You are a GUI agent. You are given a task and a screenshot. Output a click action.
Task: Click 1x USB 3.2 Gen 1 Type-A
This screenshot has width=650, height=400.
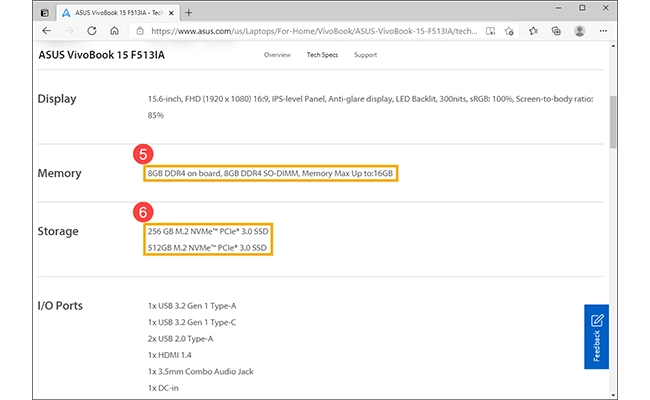pos(192,306)
